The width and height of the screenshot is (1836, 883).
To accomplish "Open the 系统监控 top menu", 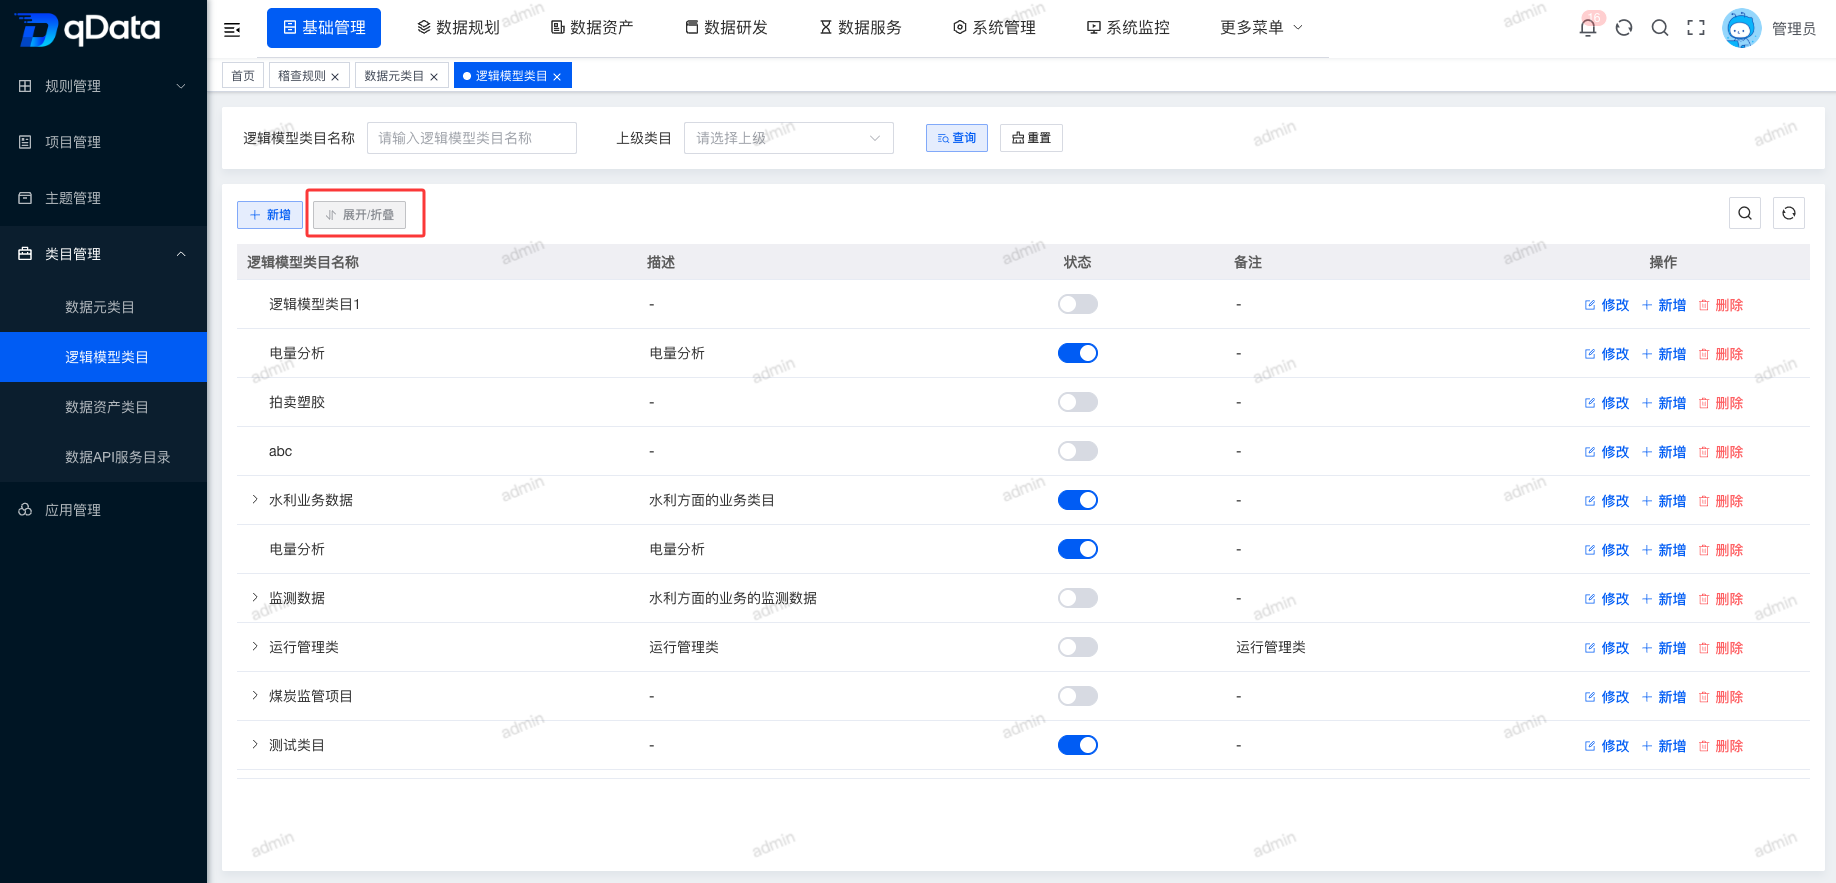I will (x=1128, y=28).
